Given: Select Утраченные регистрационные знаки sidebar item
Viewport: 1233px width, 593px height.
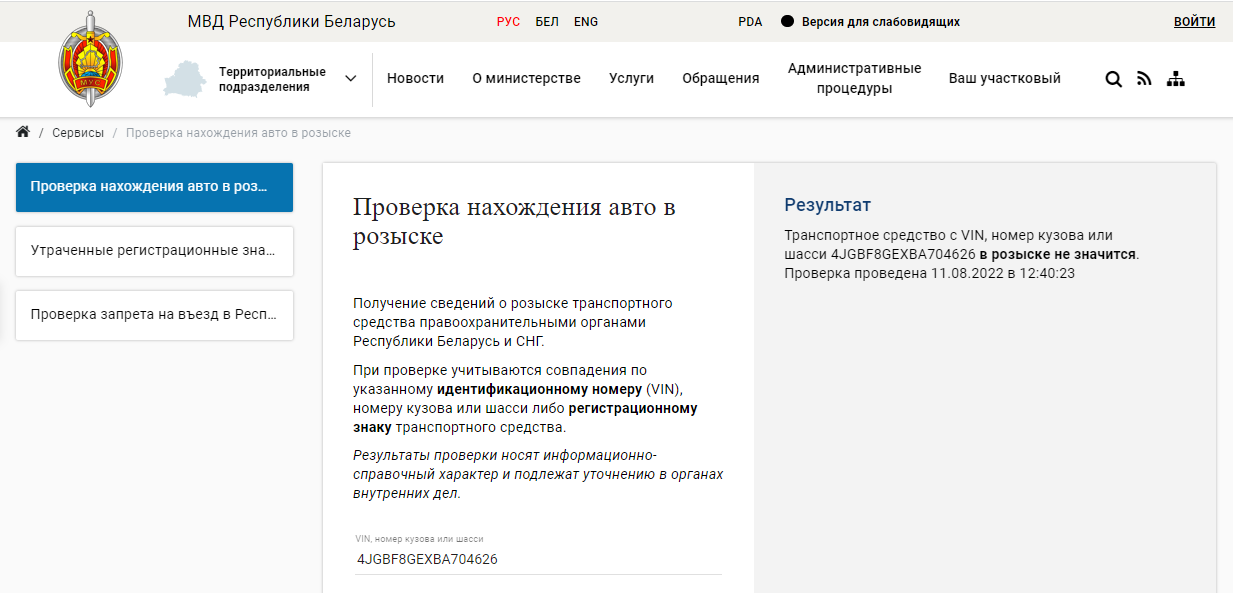Looking at the screenshot, I should [x=154, y=251].
